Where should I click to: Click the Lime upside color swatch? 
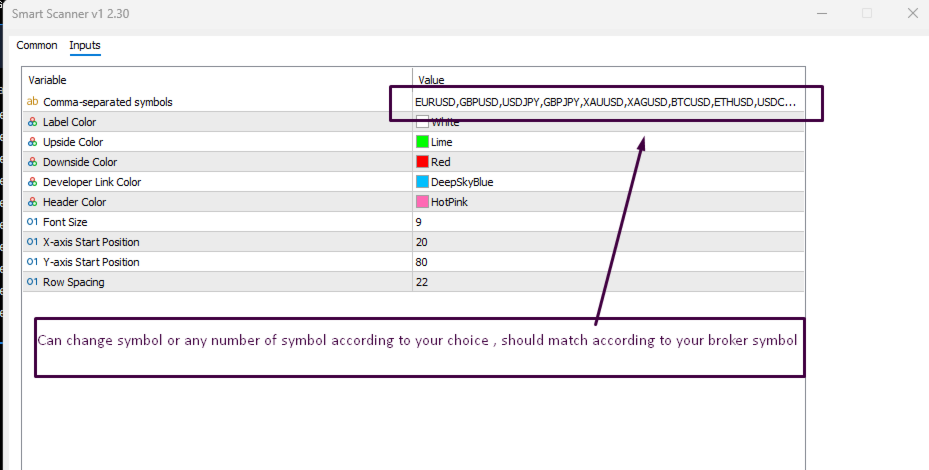422,142
